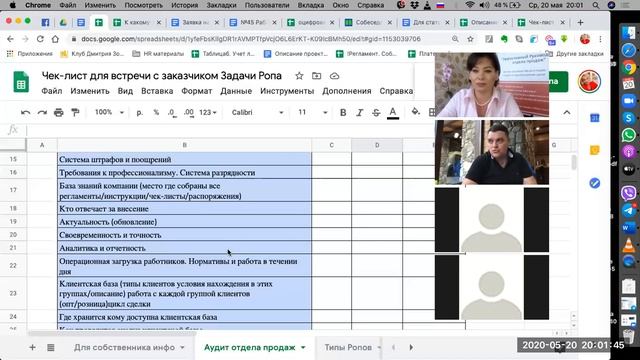Screen dimensions: 640x360
Task: Open Telegram from the Dock
Action: [x=629, y=210]
